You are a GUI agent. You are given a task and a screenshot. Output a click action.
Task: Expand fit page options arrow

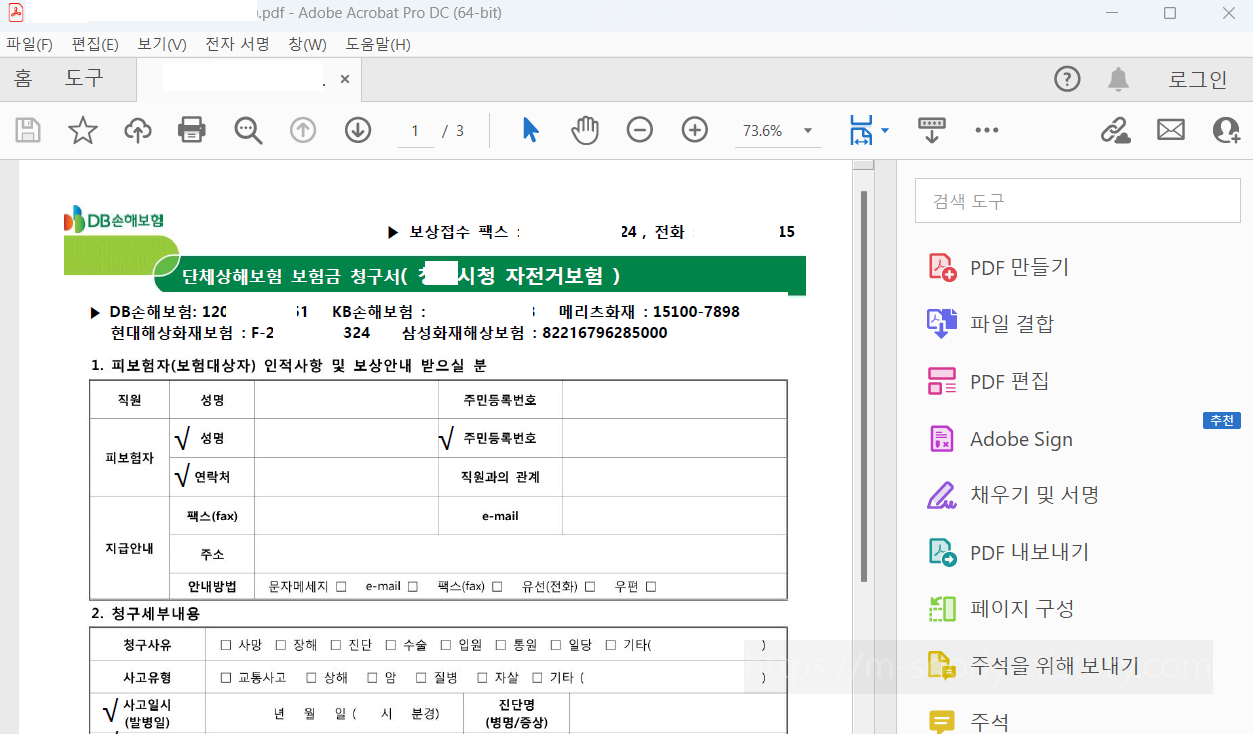884,131
